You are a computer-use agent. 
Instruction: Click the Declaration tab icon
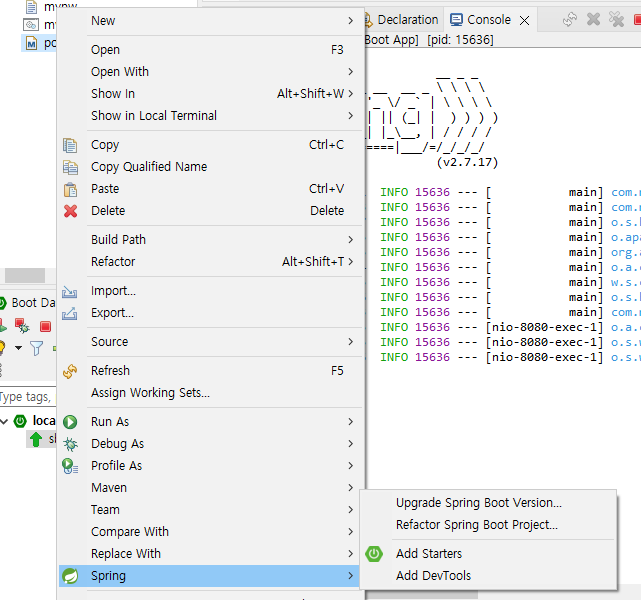(x=368, y=20)
